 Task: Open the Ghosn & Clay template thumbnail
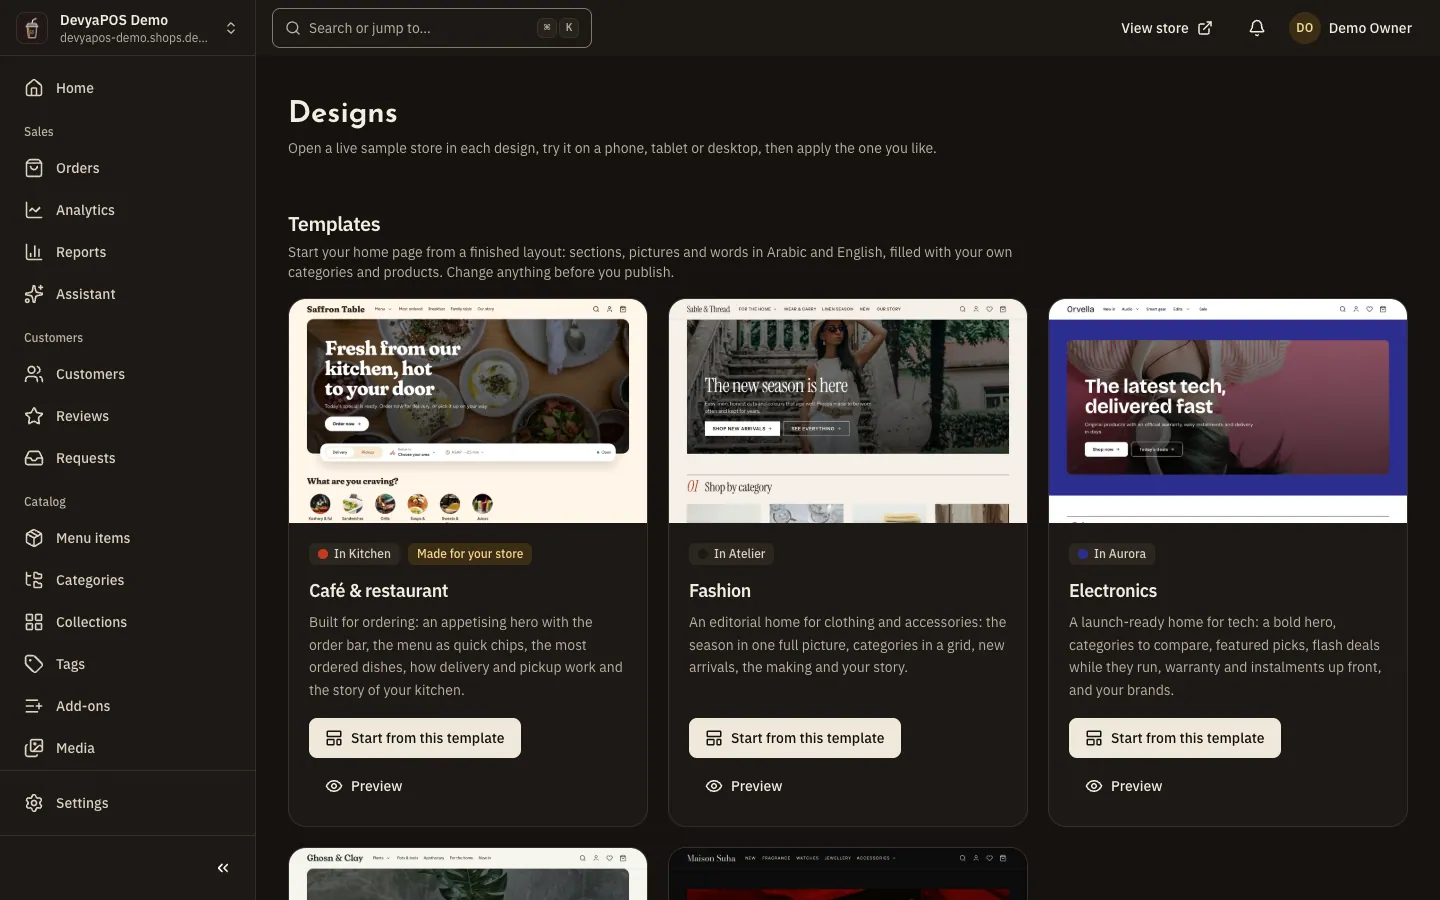click(x=468, y=874)
